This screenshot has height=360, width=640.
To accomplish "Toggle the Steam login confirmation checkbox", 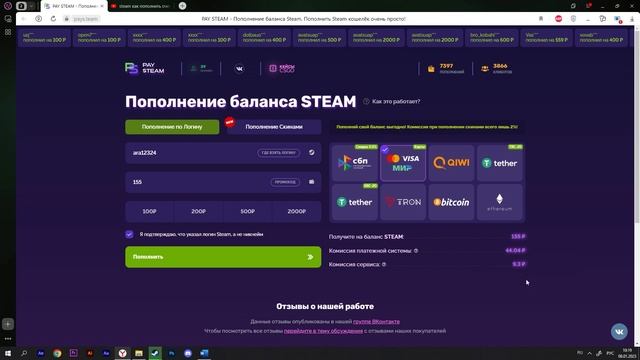I will point(129,234).
